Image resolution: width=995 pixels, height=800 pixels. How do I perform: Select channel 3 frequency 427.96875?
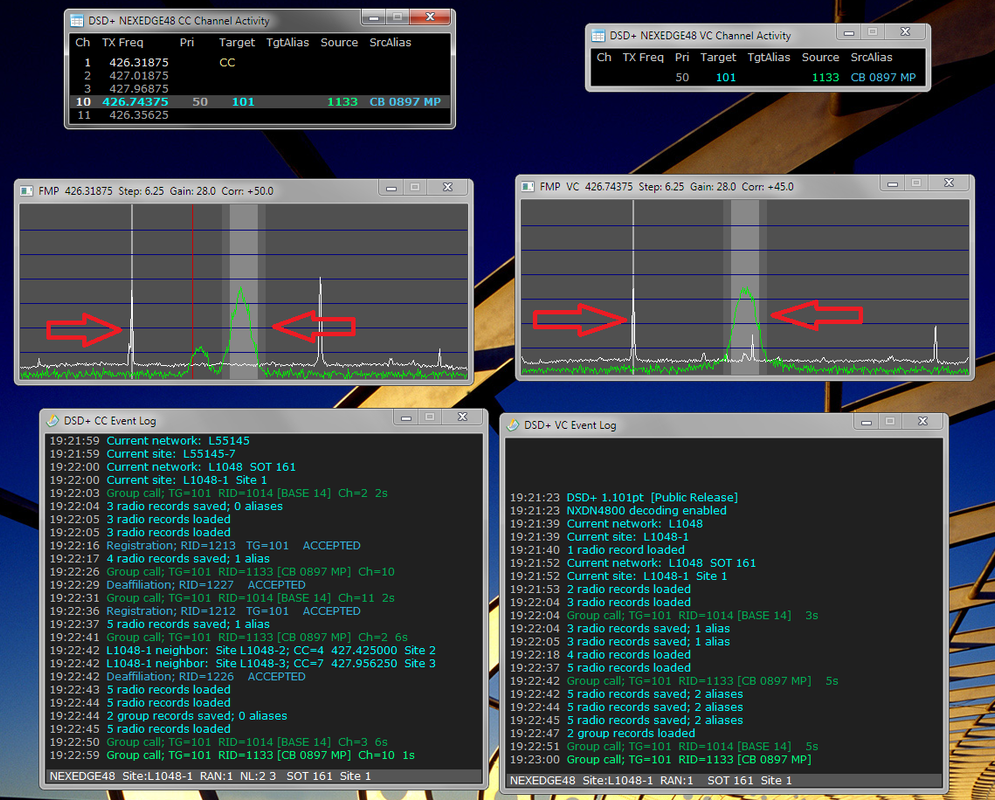pos(139,89)
